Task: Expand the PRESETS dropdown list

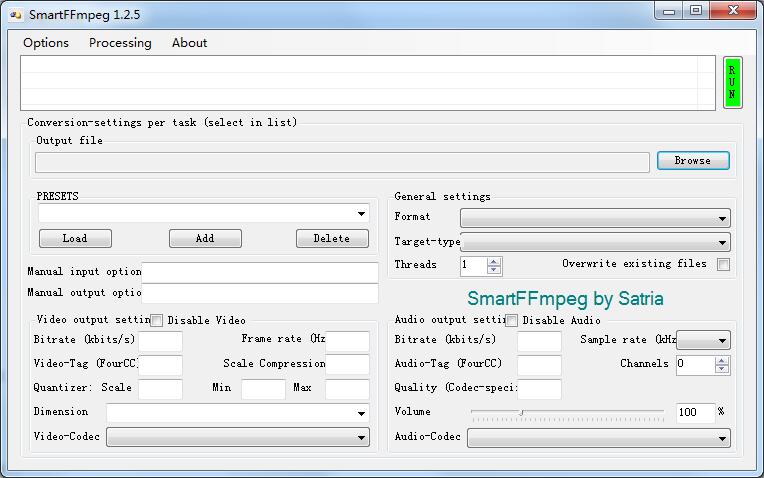Action: [361, 213]
